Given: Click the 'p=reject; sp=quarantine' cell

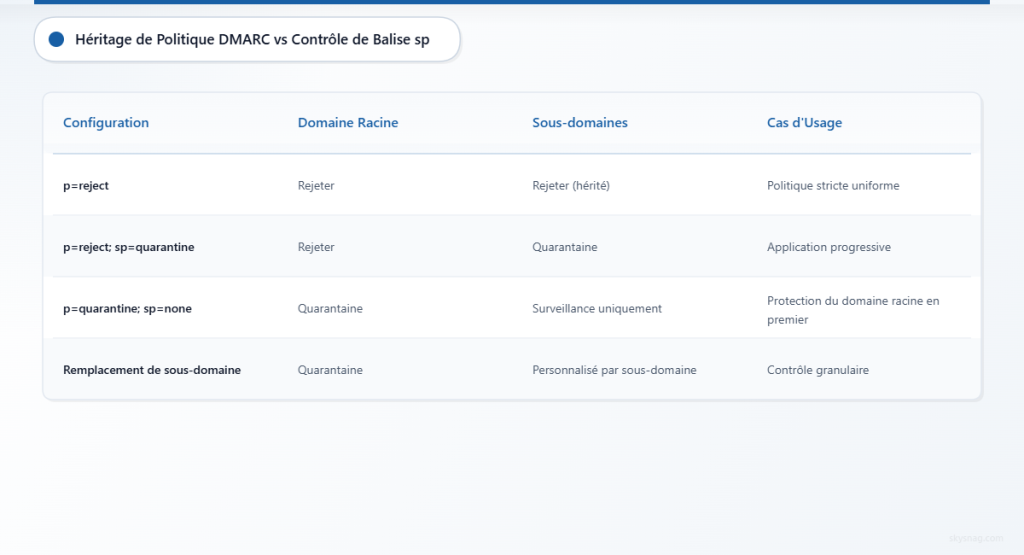Looking at the screenshot, I should tap(129, 247).
